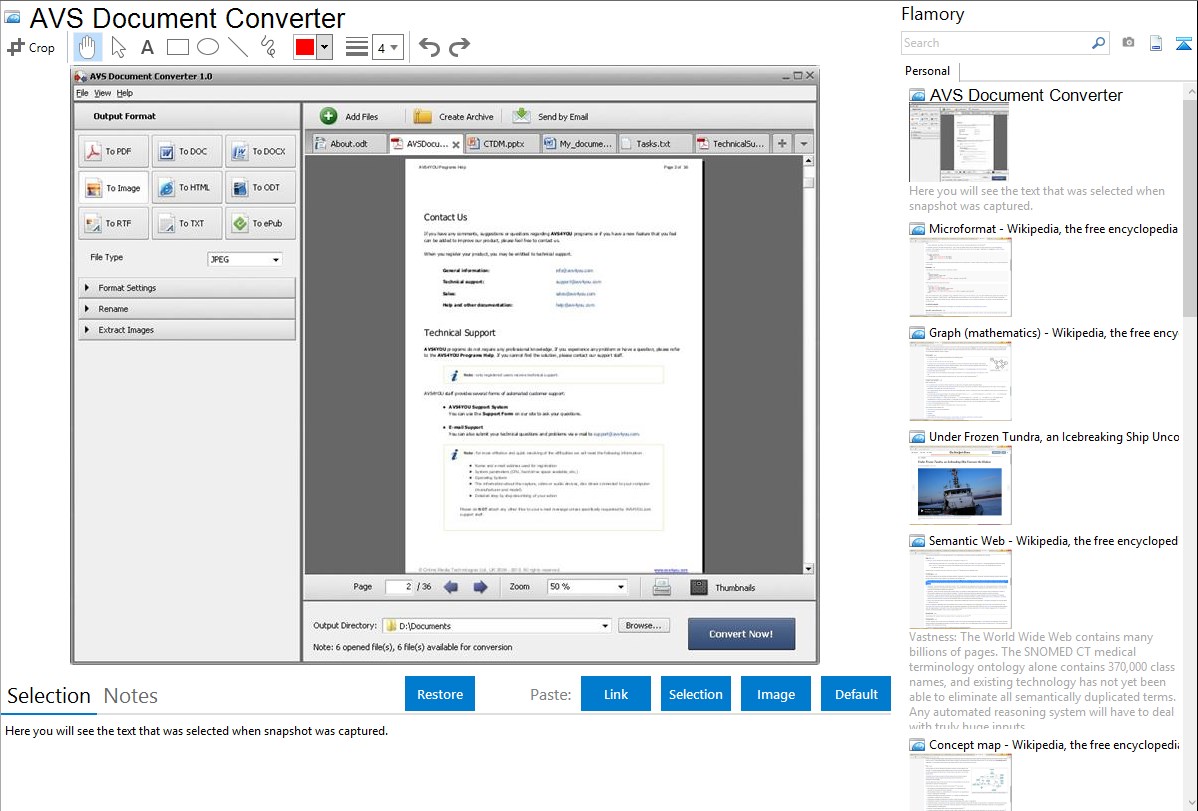Switch to the Tasks.txt document tab
1198x811 pixels.
[x=654, y=144]
